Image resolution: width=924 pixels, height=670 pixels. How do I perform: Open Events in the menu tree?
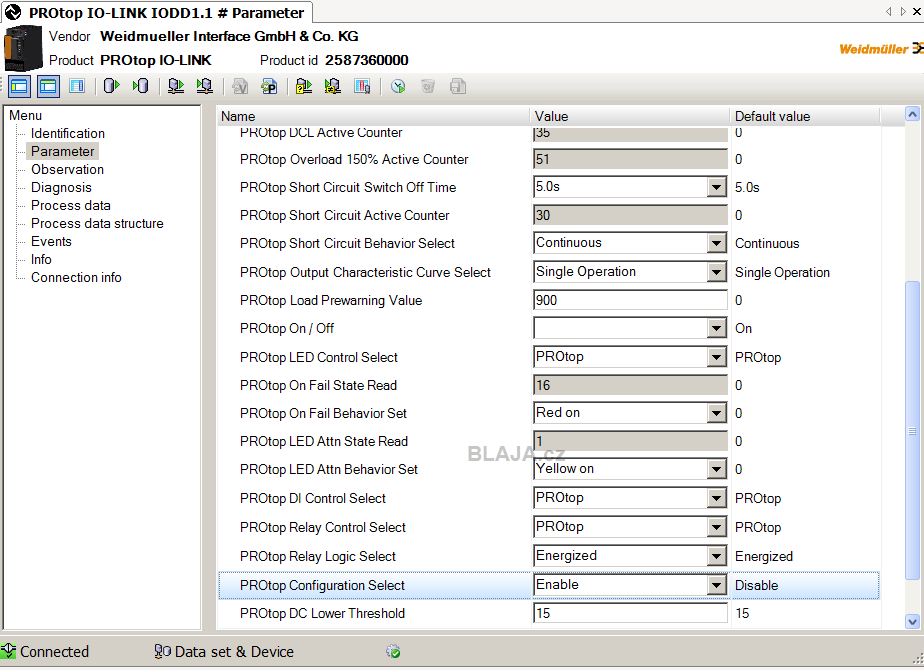click(51, 241)
